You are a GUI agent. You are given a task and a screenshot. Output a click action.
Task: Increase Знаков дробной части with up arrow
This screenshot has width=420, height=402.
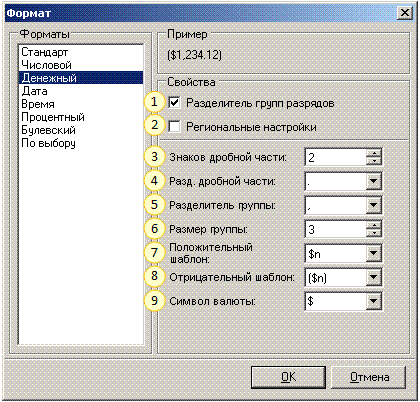(374, 153)
